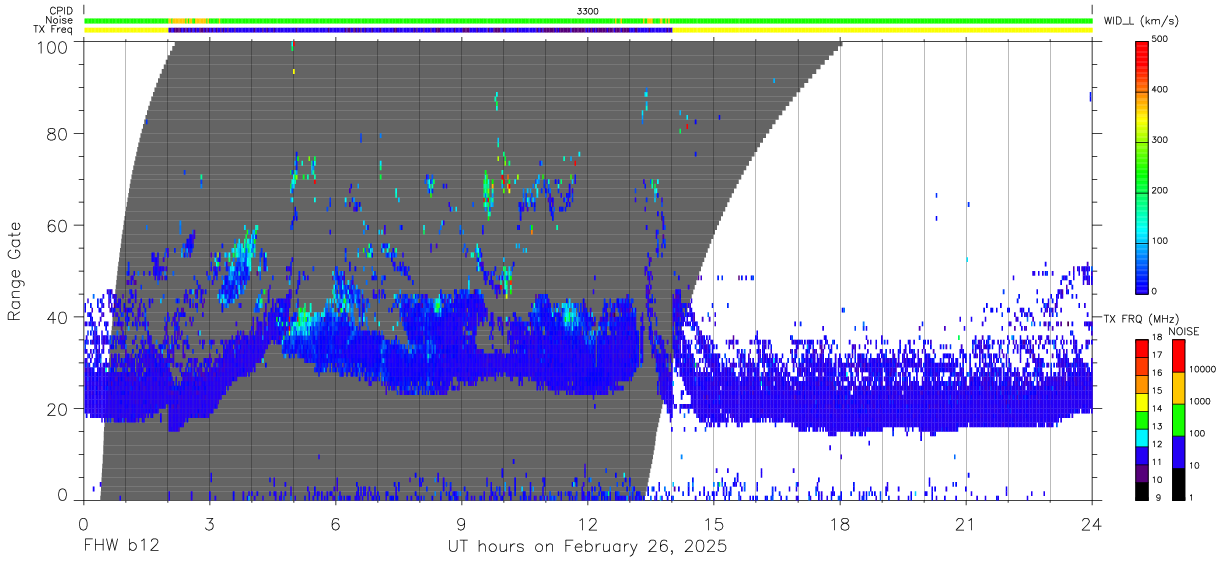This screenshot has width=1228, height=567.
Task: Click the green noise legend swatch above 100
Action: click(1178, 419)
